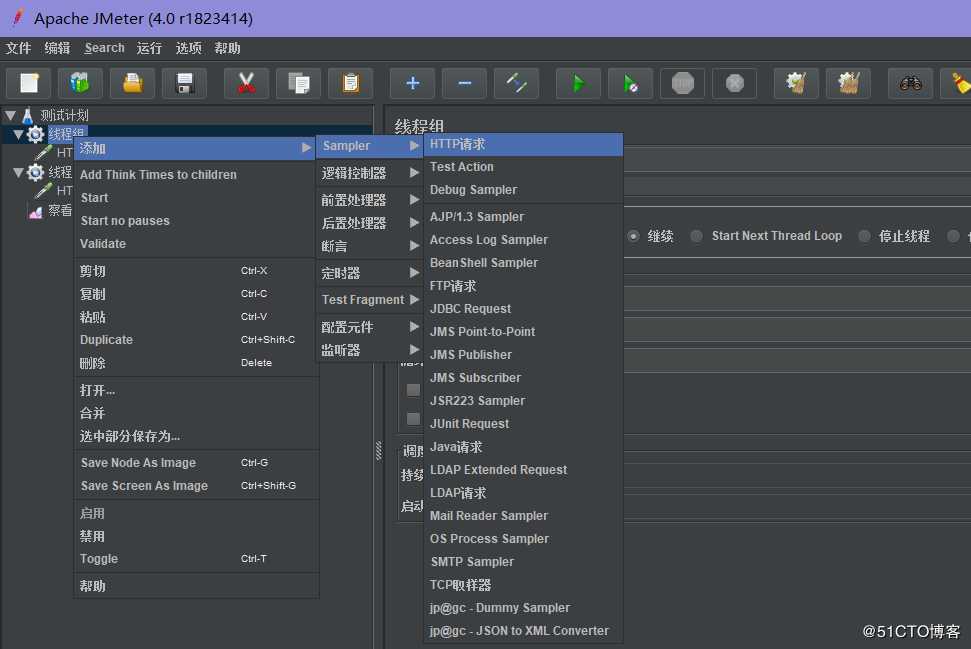Viewport: 971px width, 649px height.
Task: Select the 继续 radio button
Action: click(x=633, y=236)
